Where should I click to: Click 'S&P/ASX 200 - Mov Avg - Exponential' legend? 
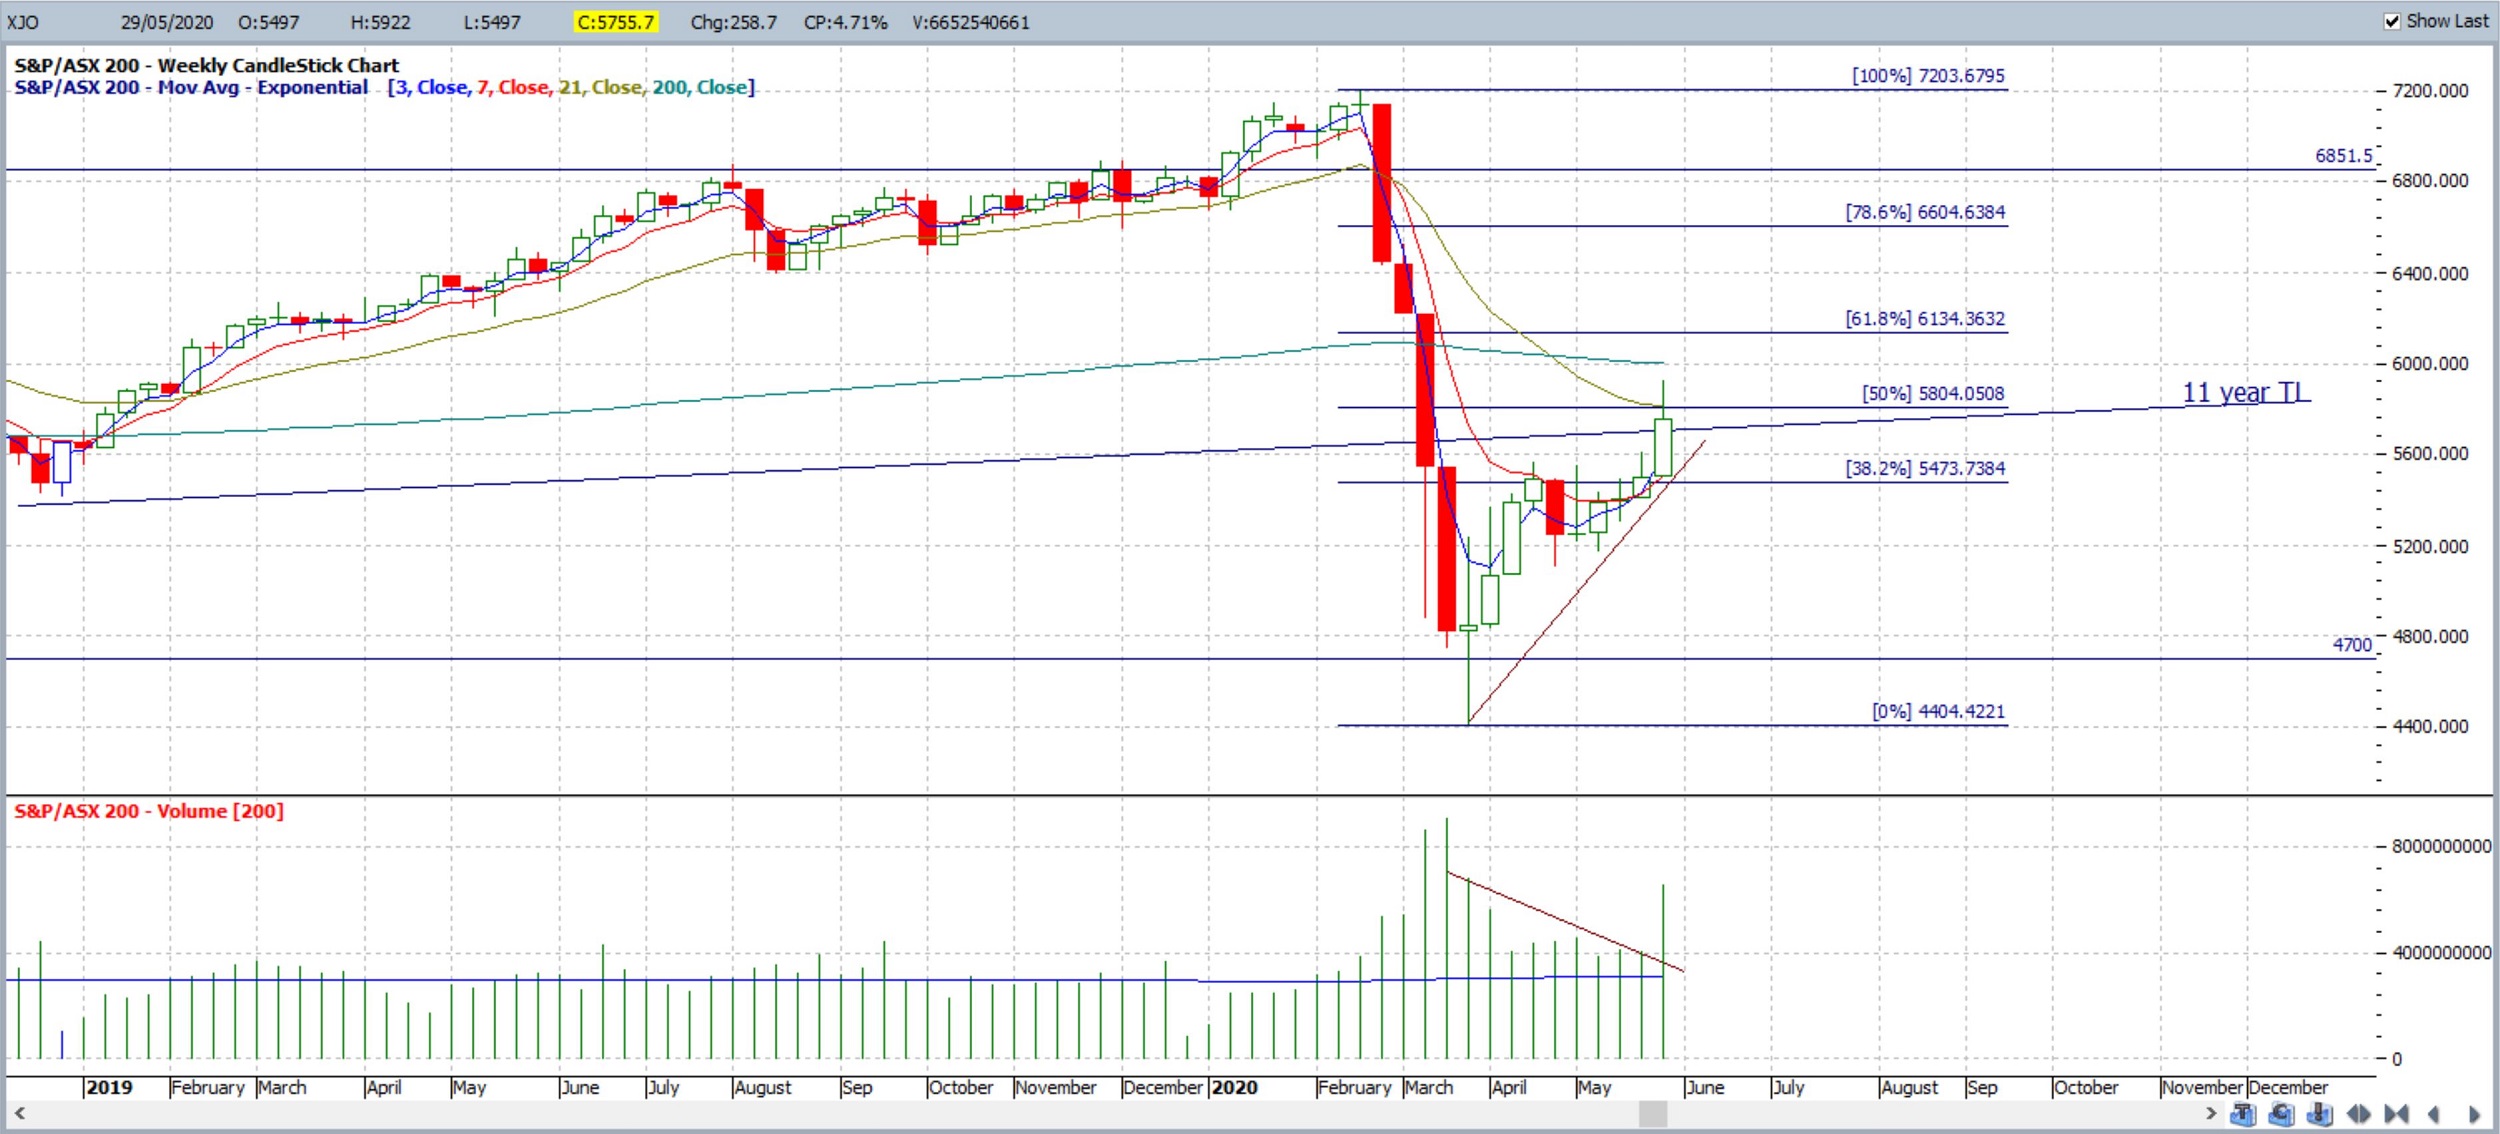191,87
